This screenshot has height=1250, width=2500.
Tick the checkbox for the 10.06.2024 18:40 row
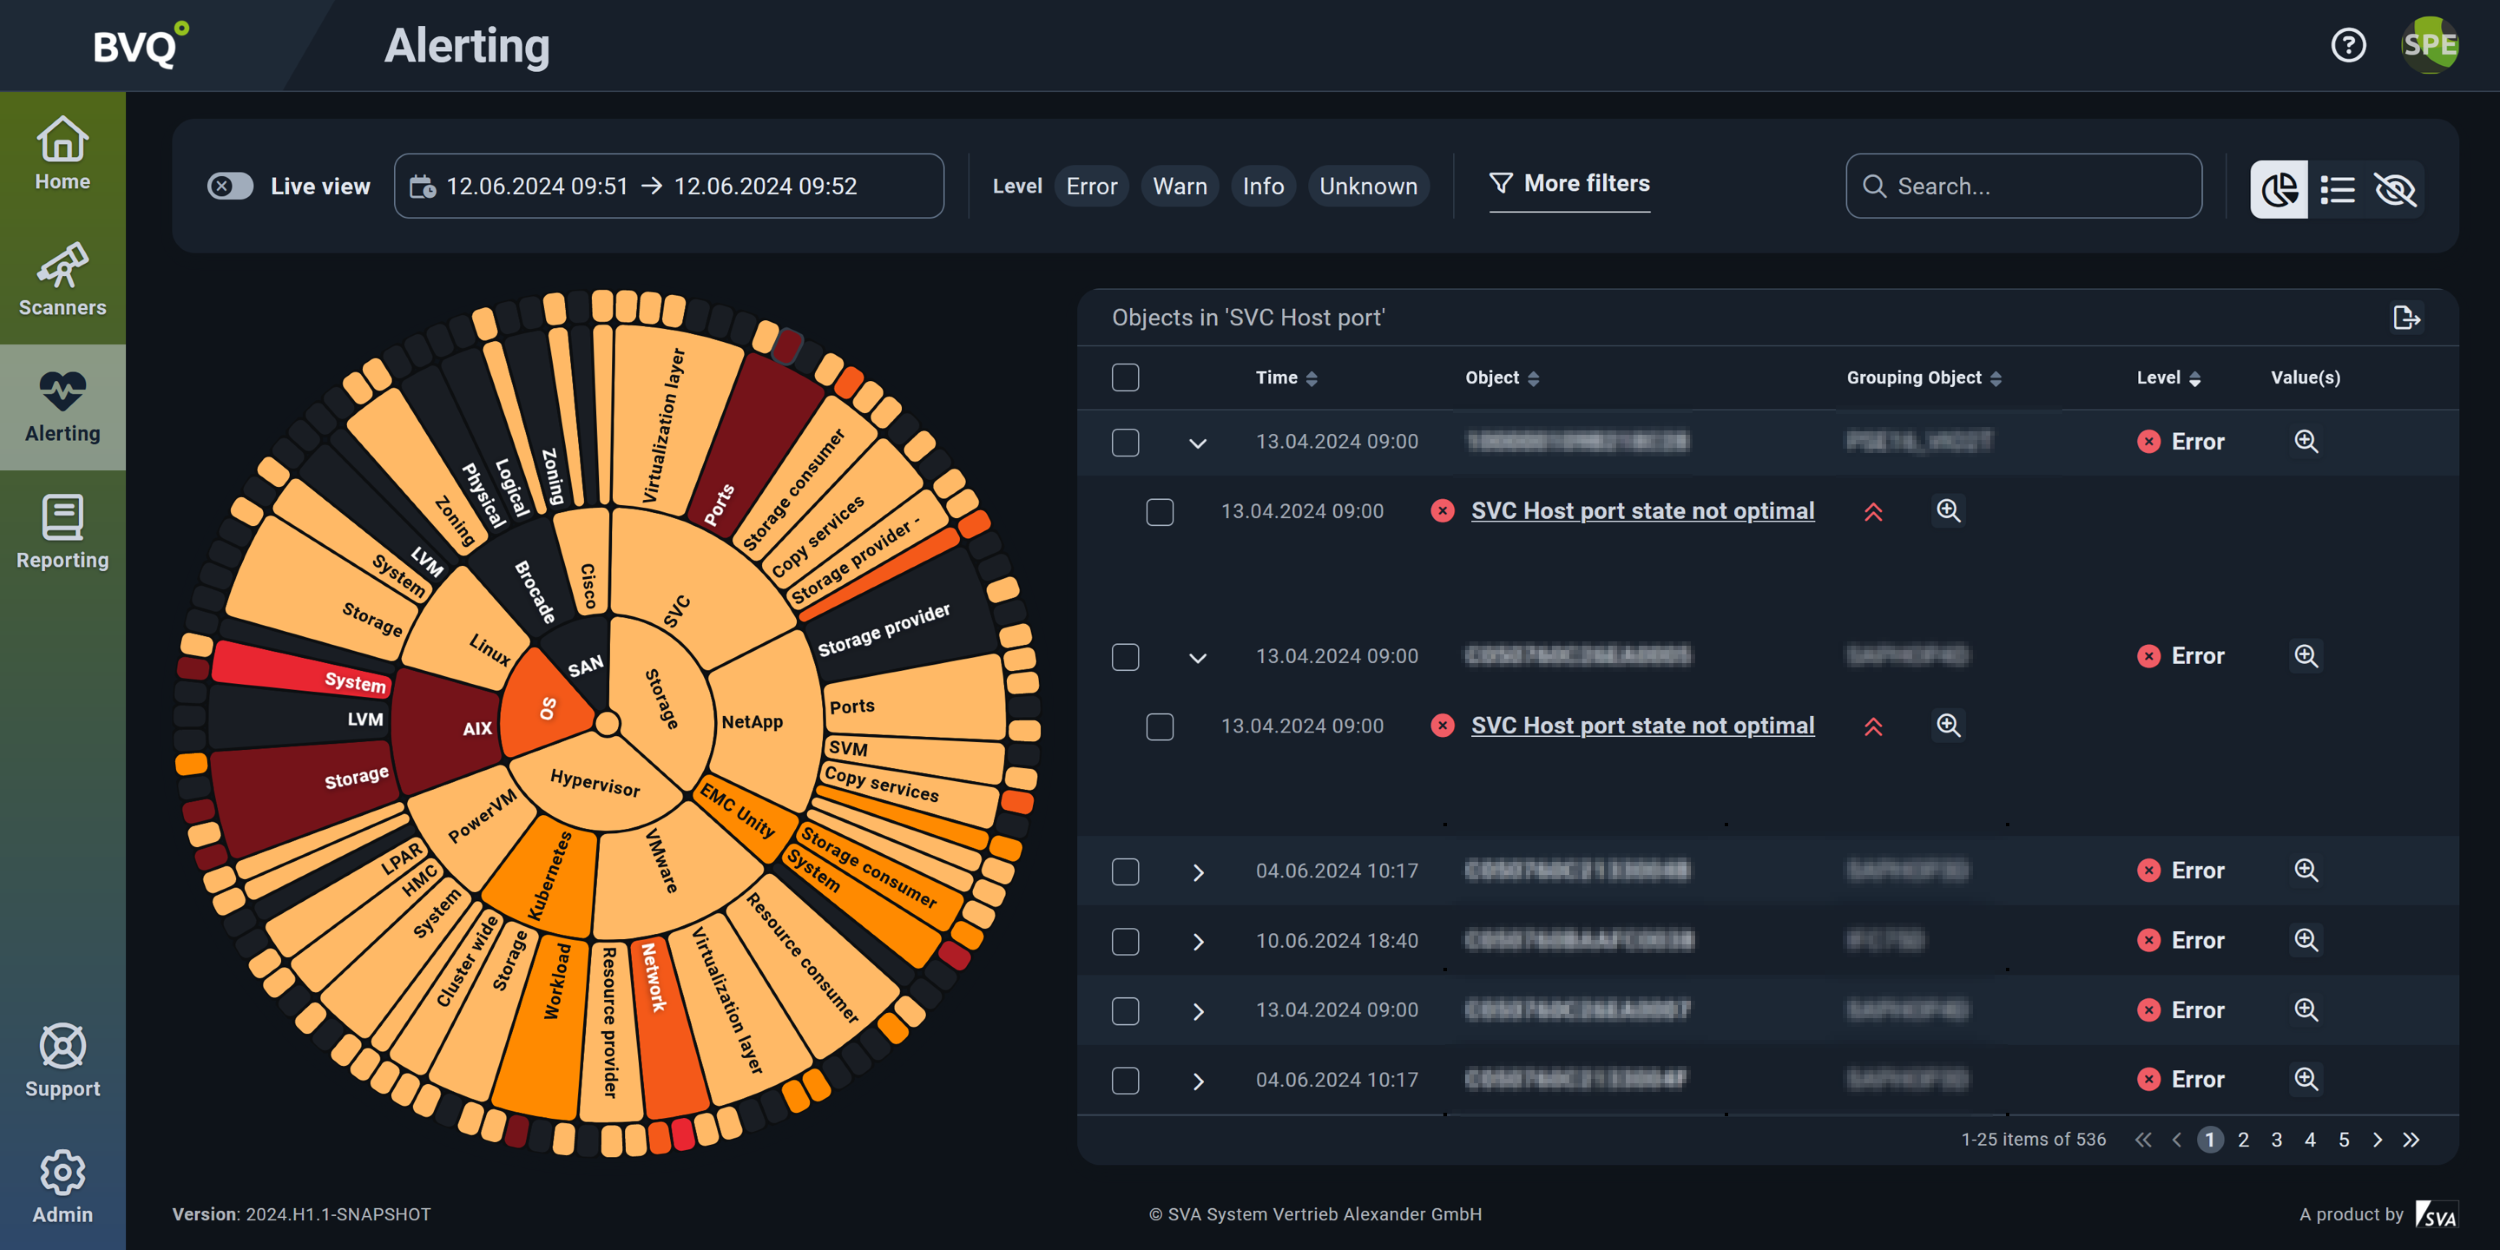1125,941
